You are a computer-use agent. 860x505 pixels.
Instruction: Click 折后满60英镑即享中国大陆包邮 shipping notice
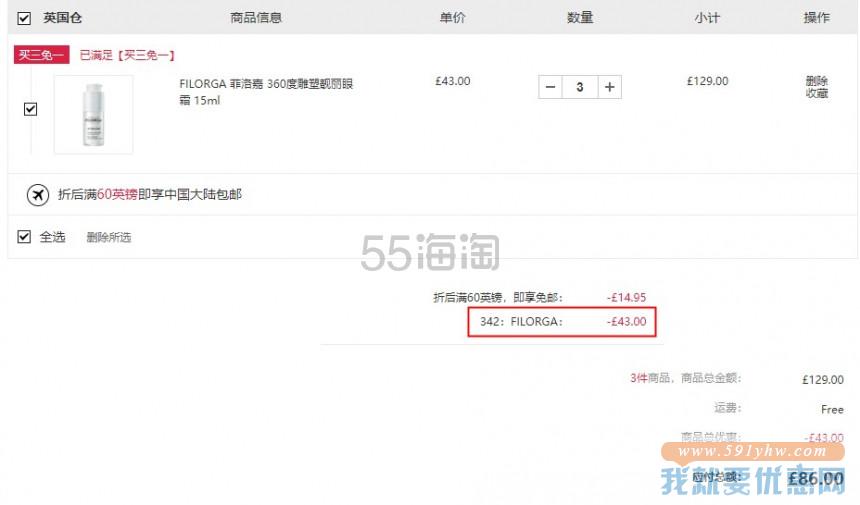pos(150,194)
